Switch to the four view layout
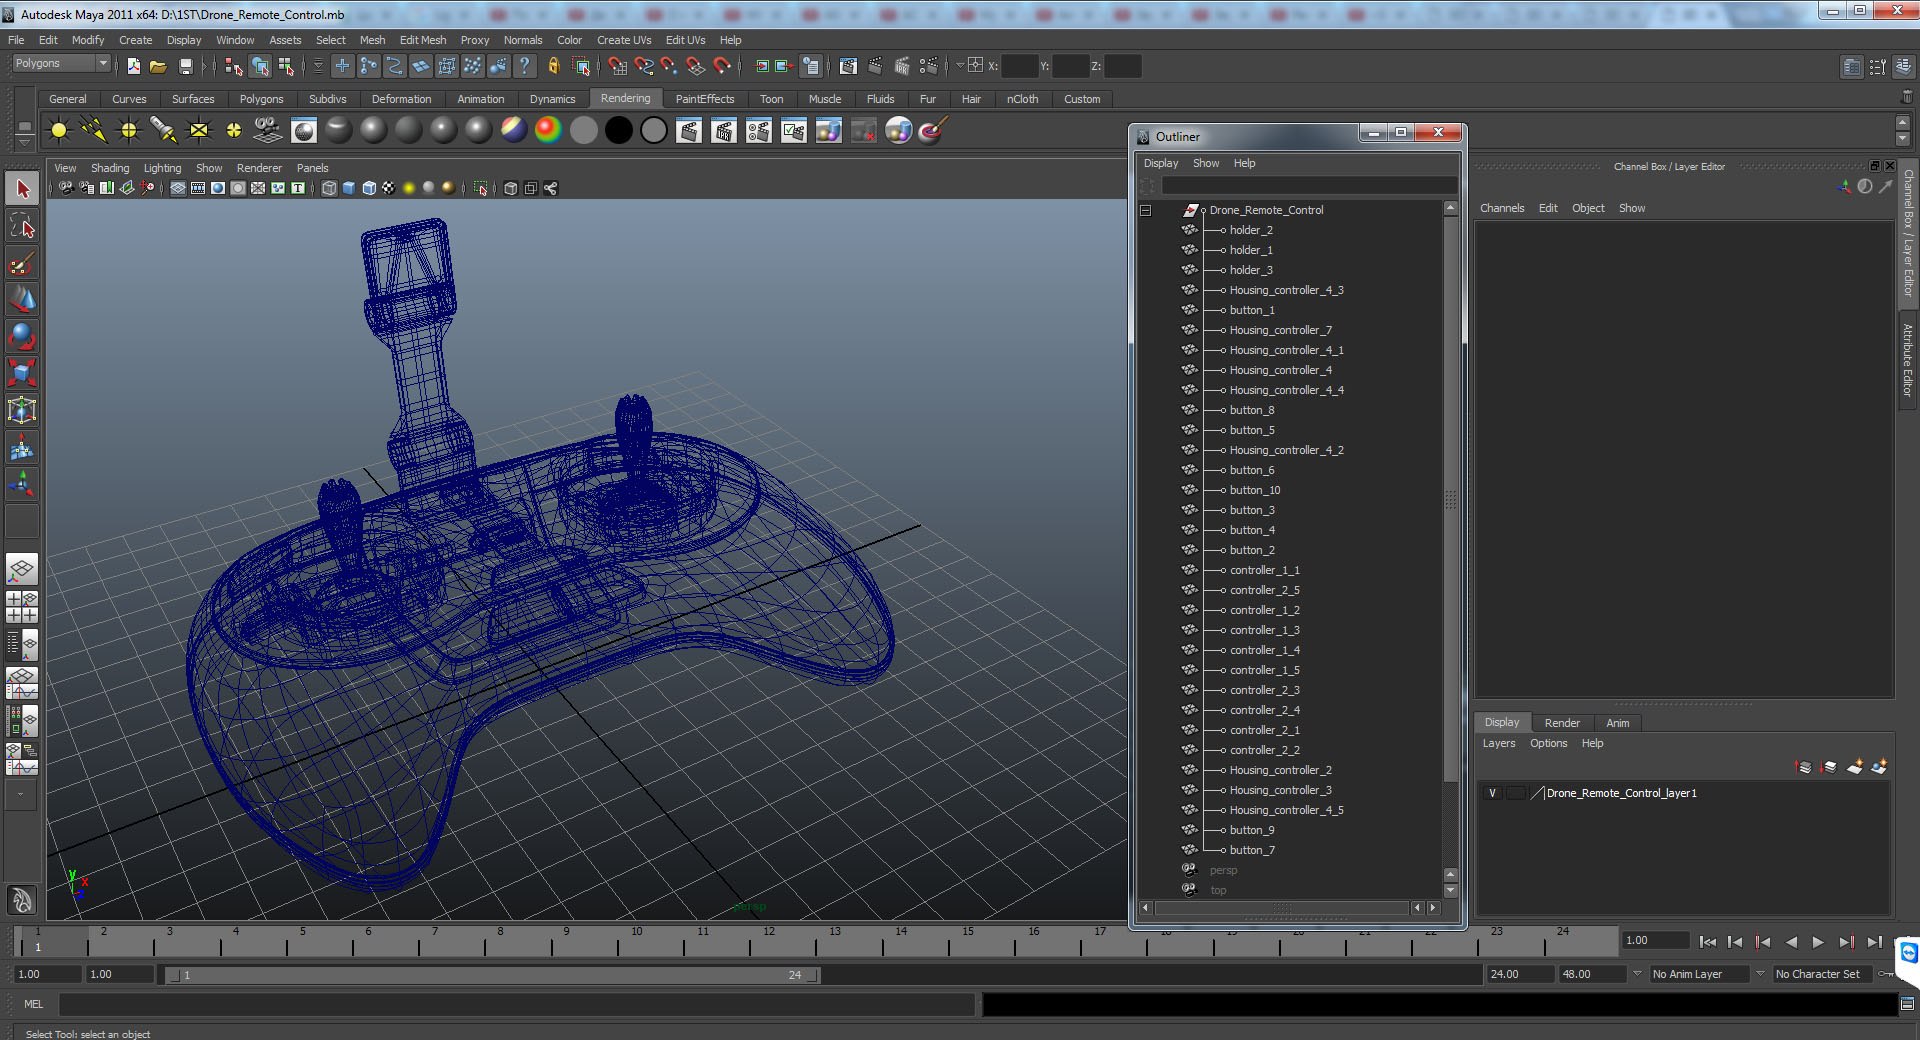This screenshot has height=1040, width=1920. [22, 607]
